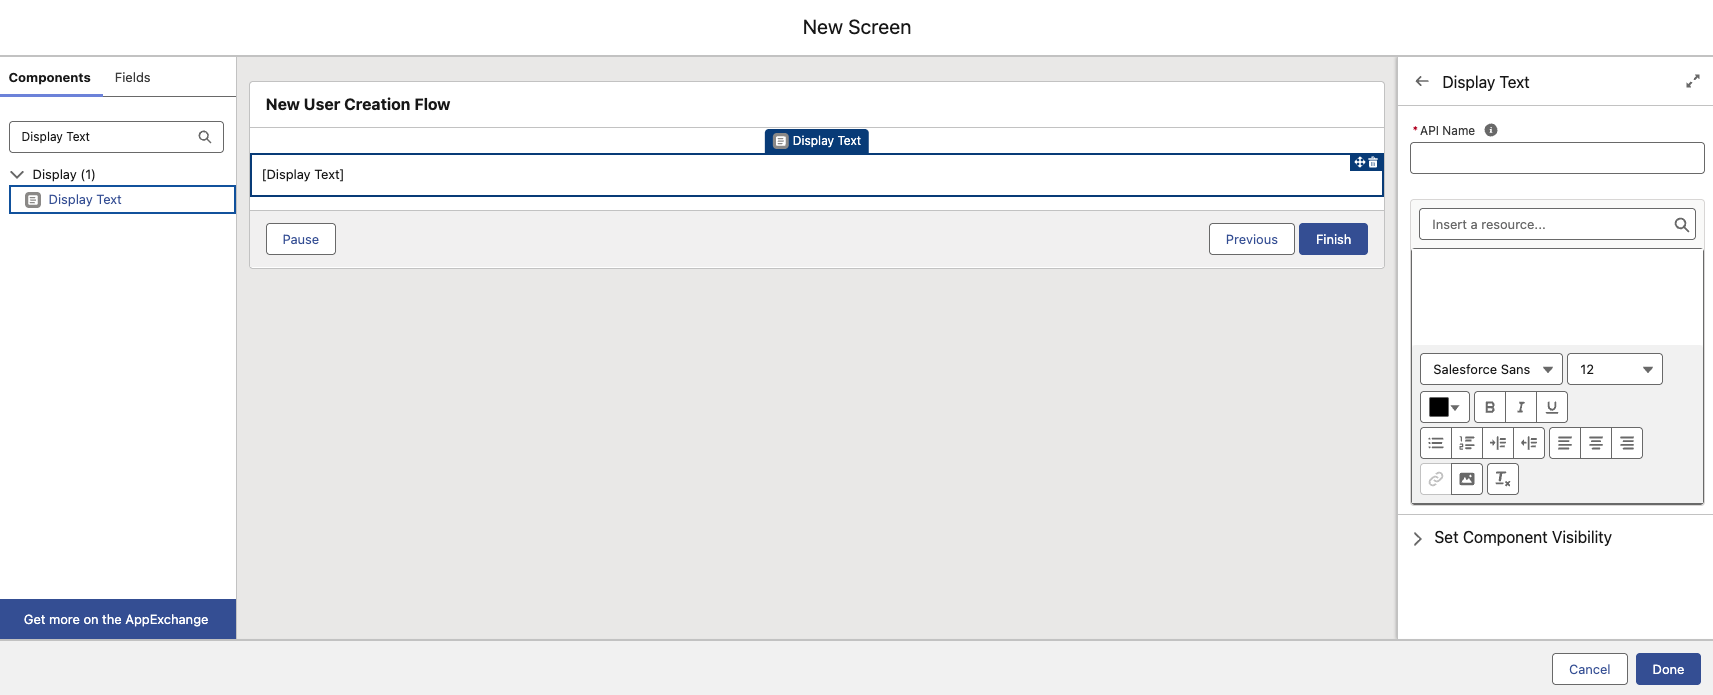The image size is (1713, 695).
Task: Insert an image into the rich text
Action: pos(1466,479)
